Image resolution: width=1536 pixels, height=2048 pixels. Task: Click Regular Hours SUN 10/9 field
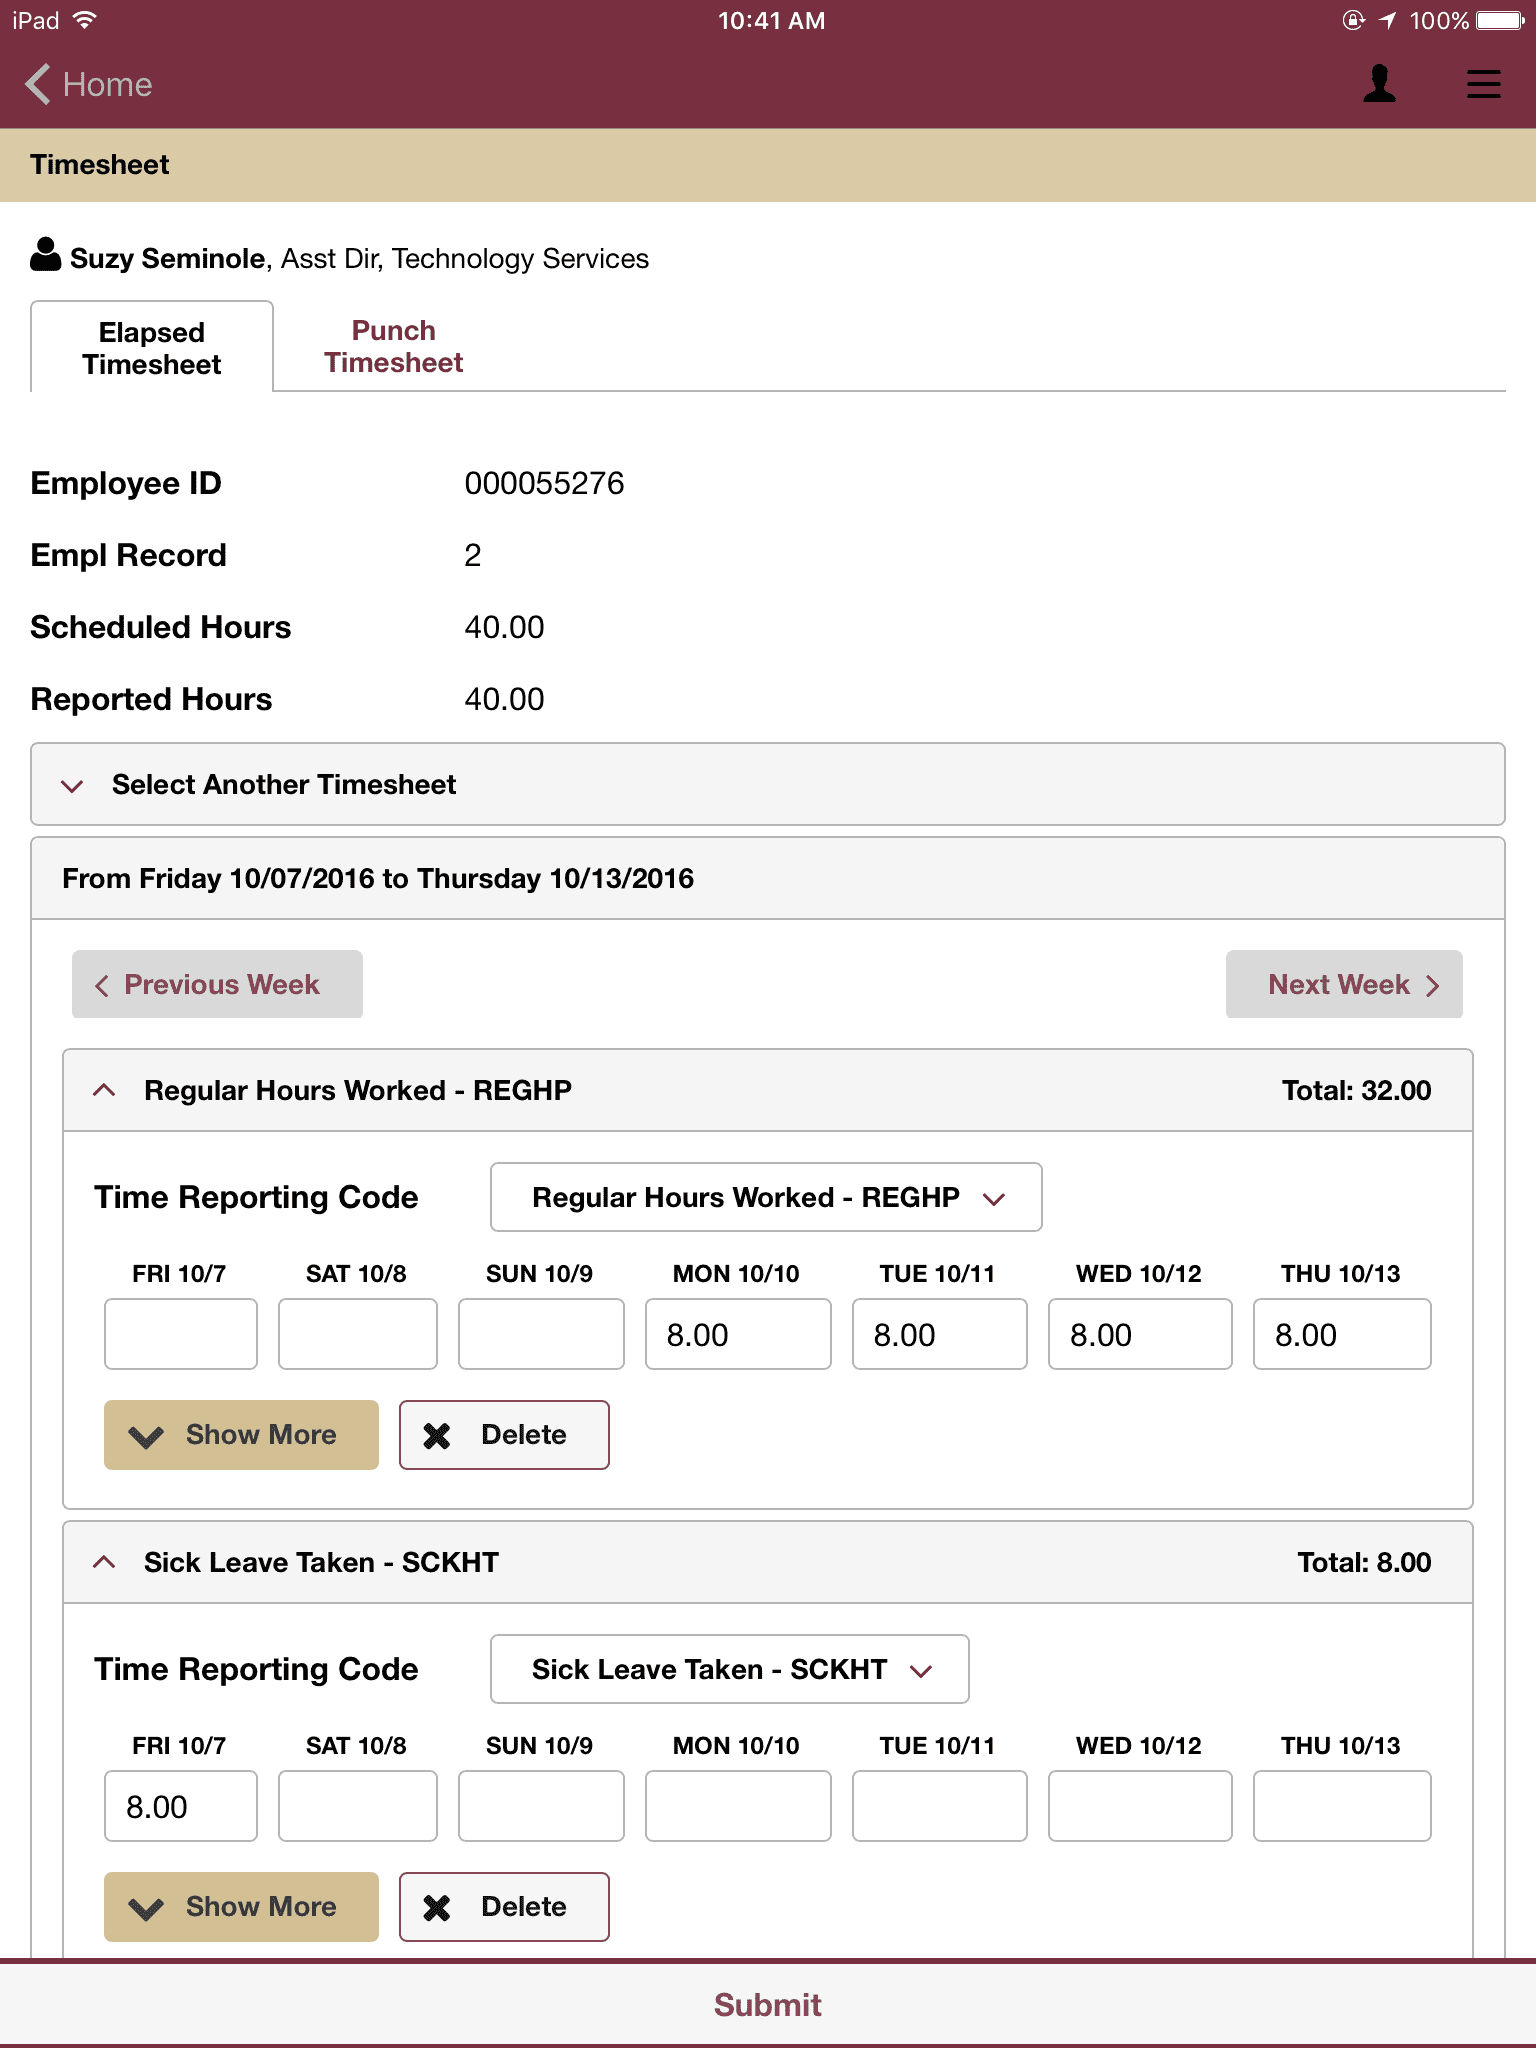541,1334
